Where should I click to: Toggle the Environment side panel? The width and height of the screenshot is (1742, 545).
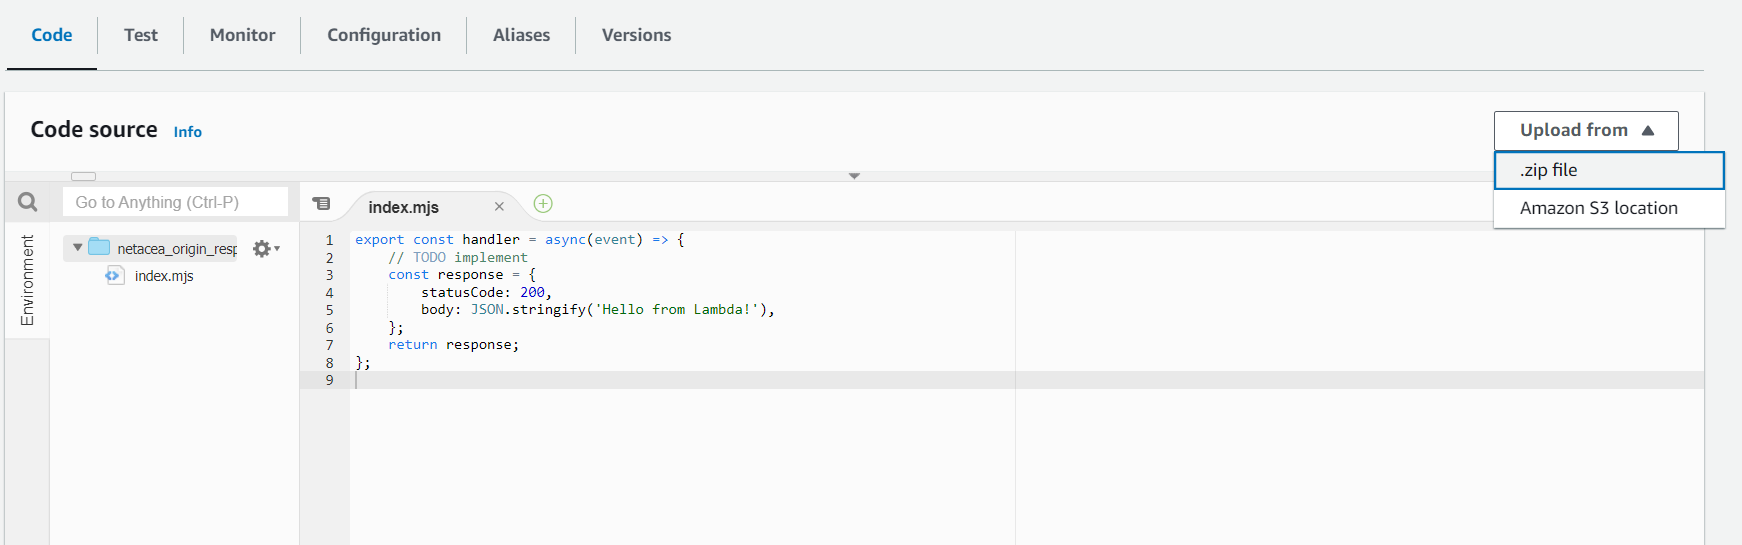[x=27, y=281]
